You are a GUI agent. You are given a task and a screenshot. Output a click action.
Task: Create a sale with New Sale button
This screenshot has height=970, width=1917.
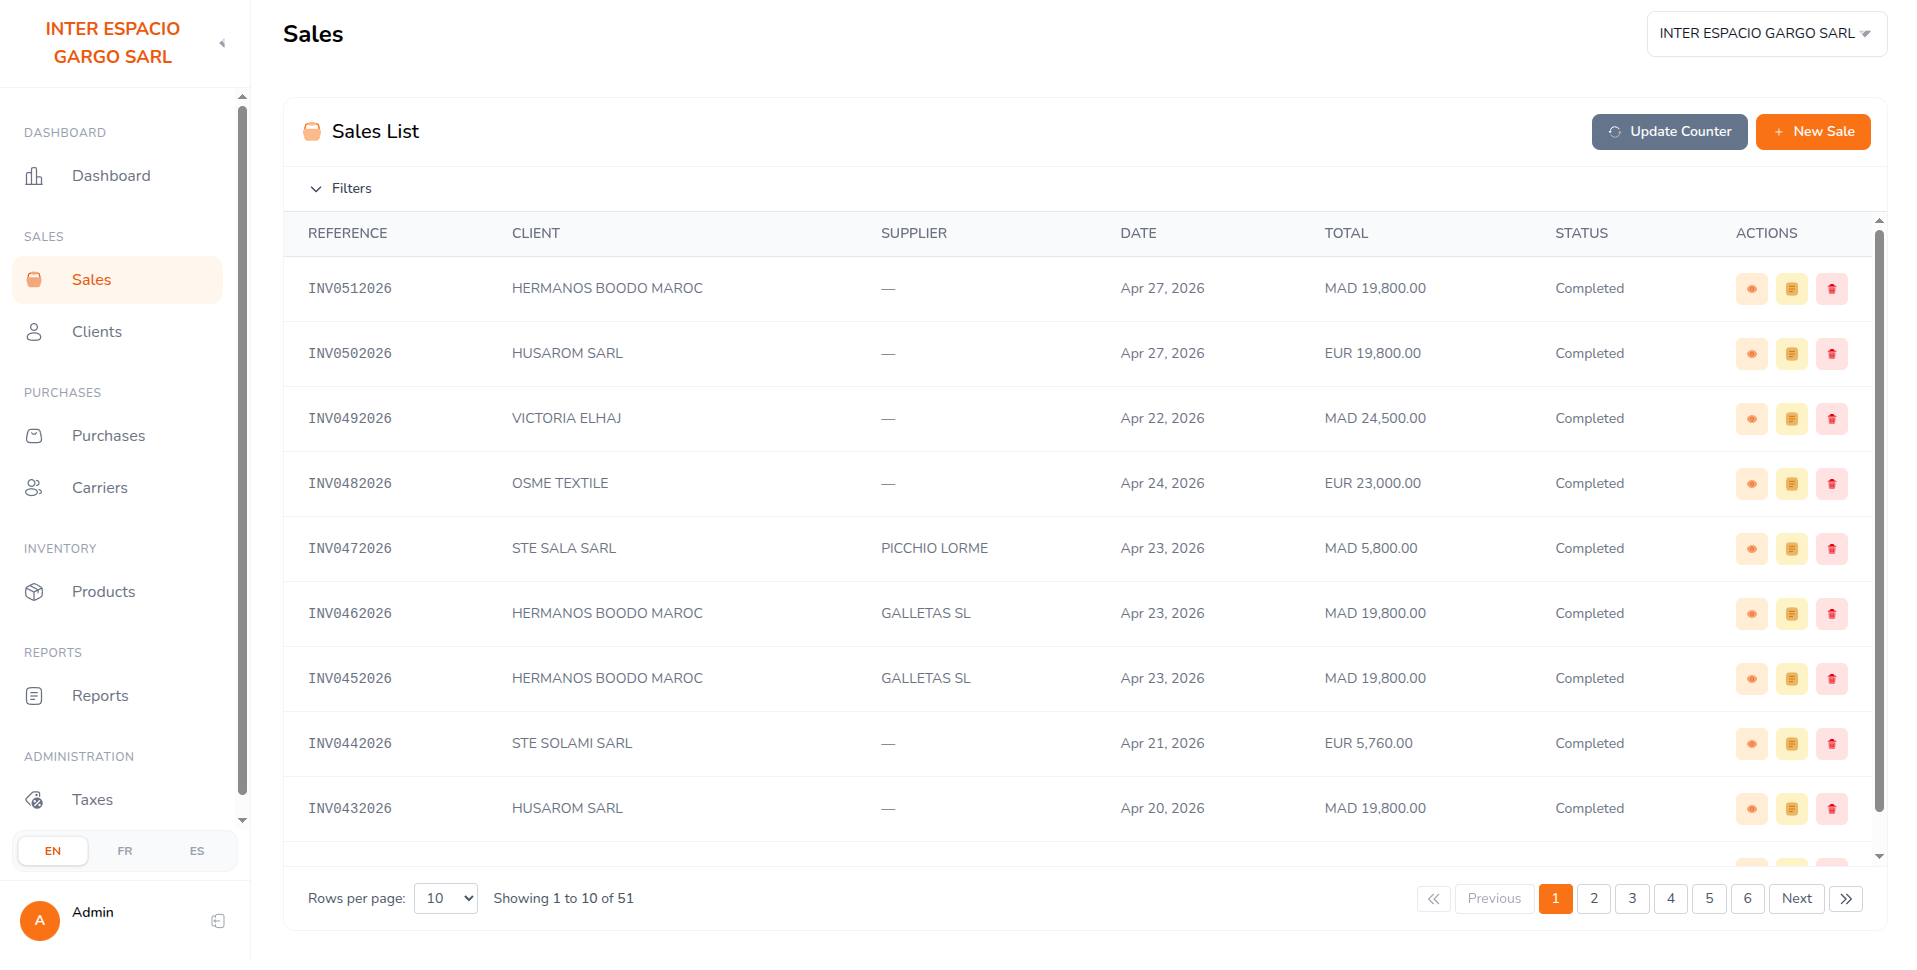click(1813, 132)
